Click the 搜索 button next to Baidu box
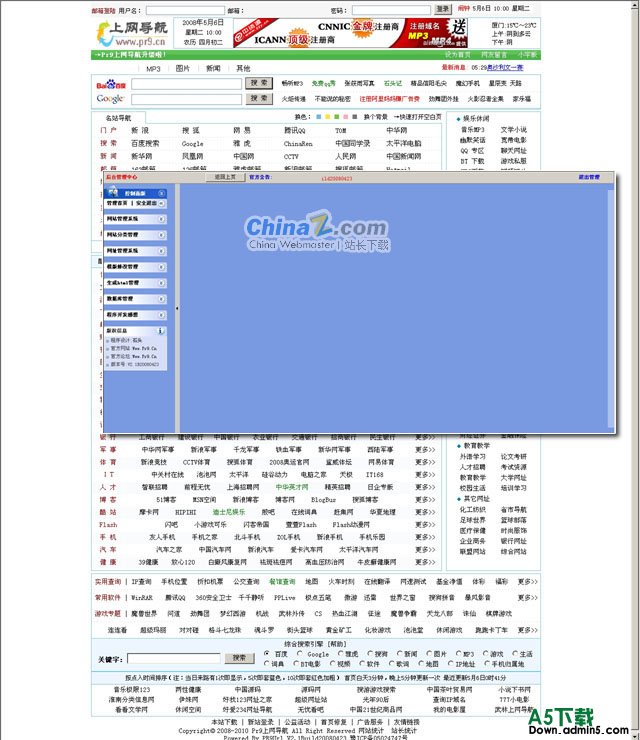 [x=259, y=83]
